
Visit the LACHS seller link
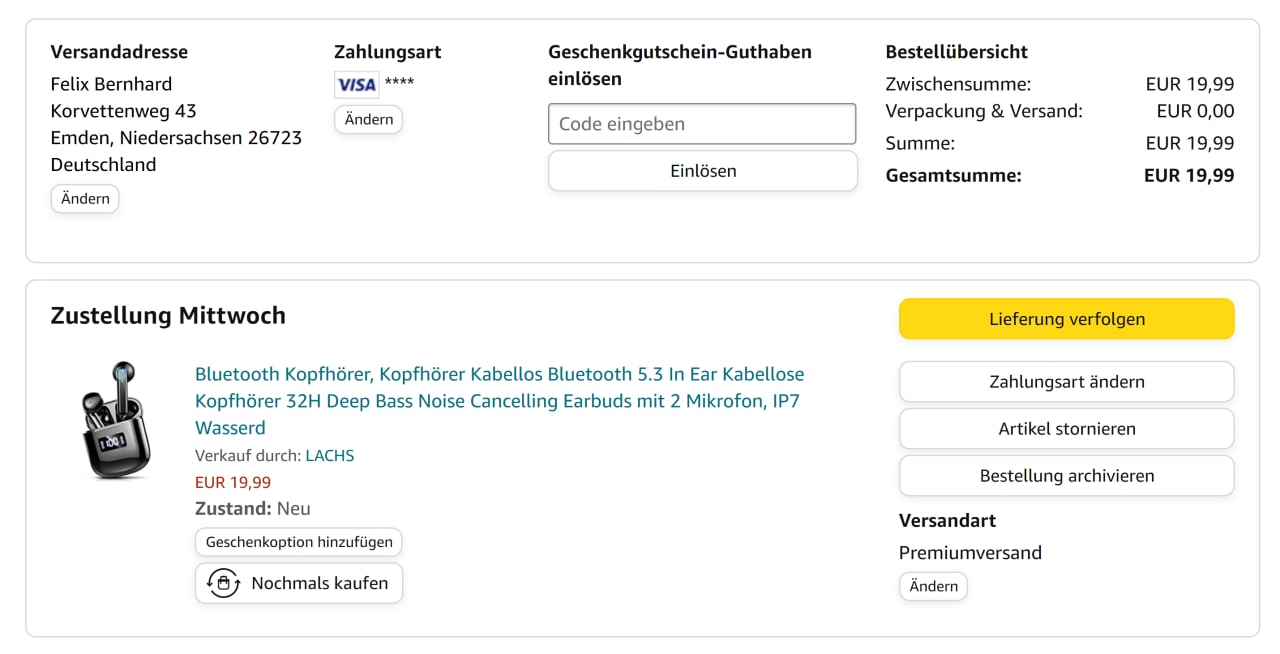pos(329,456)
